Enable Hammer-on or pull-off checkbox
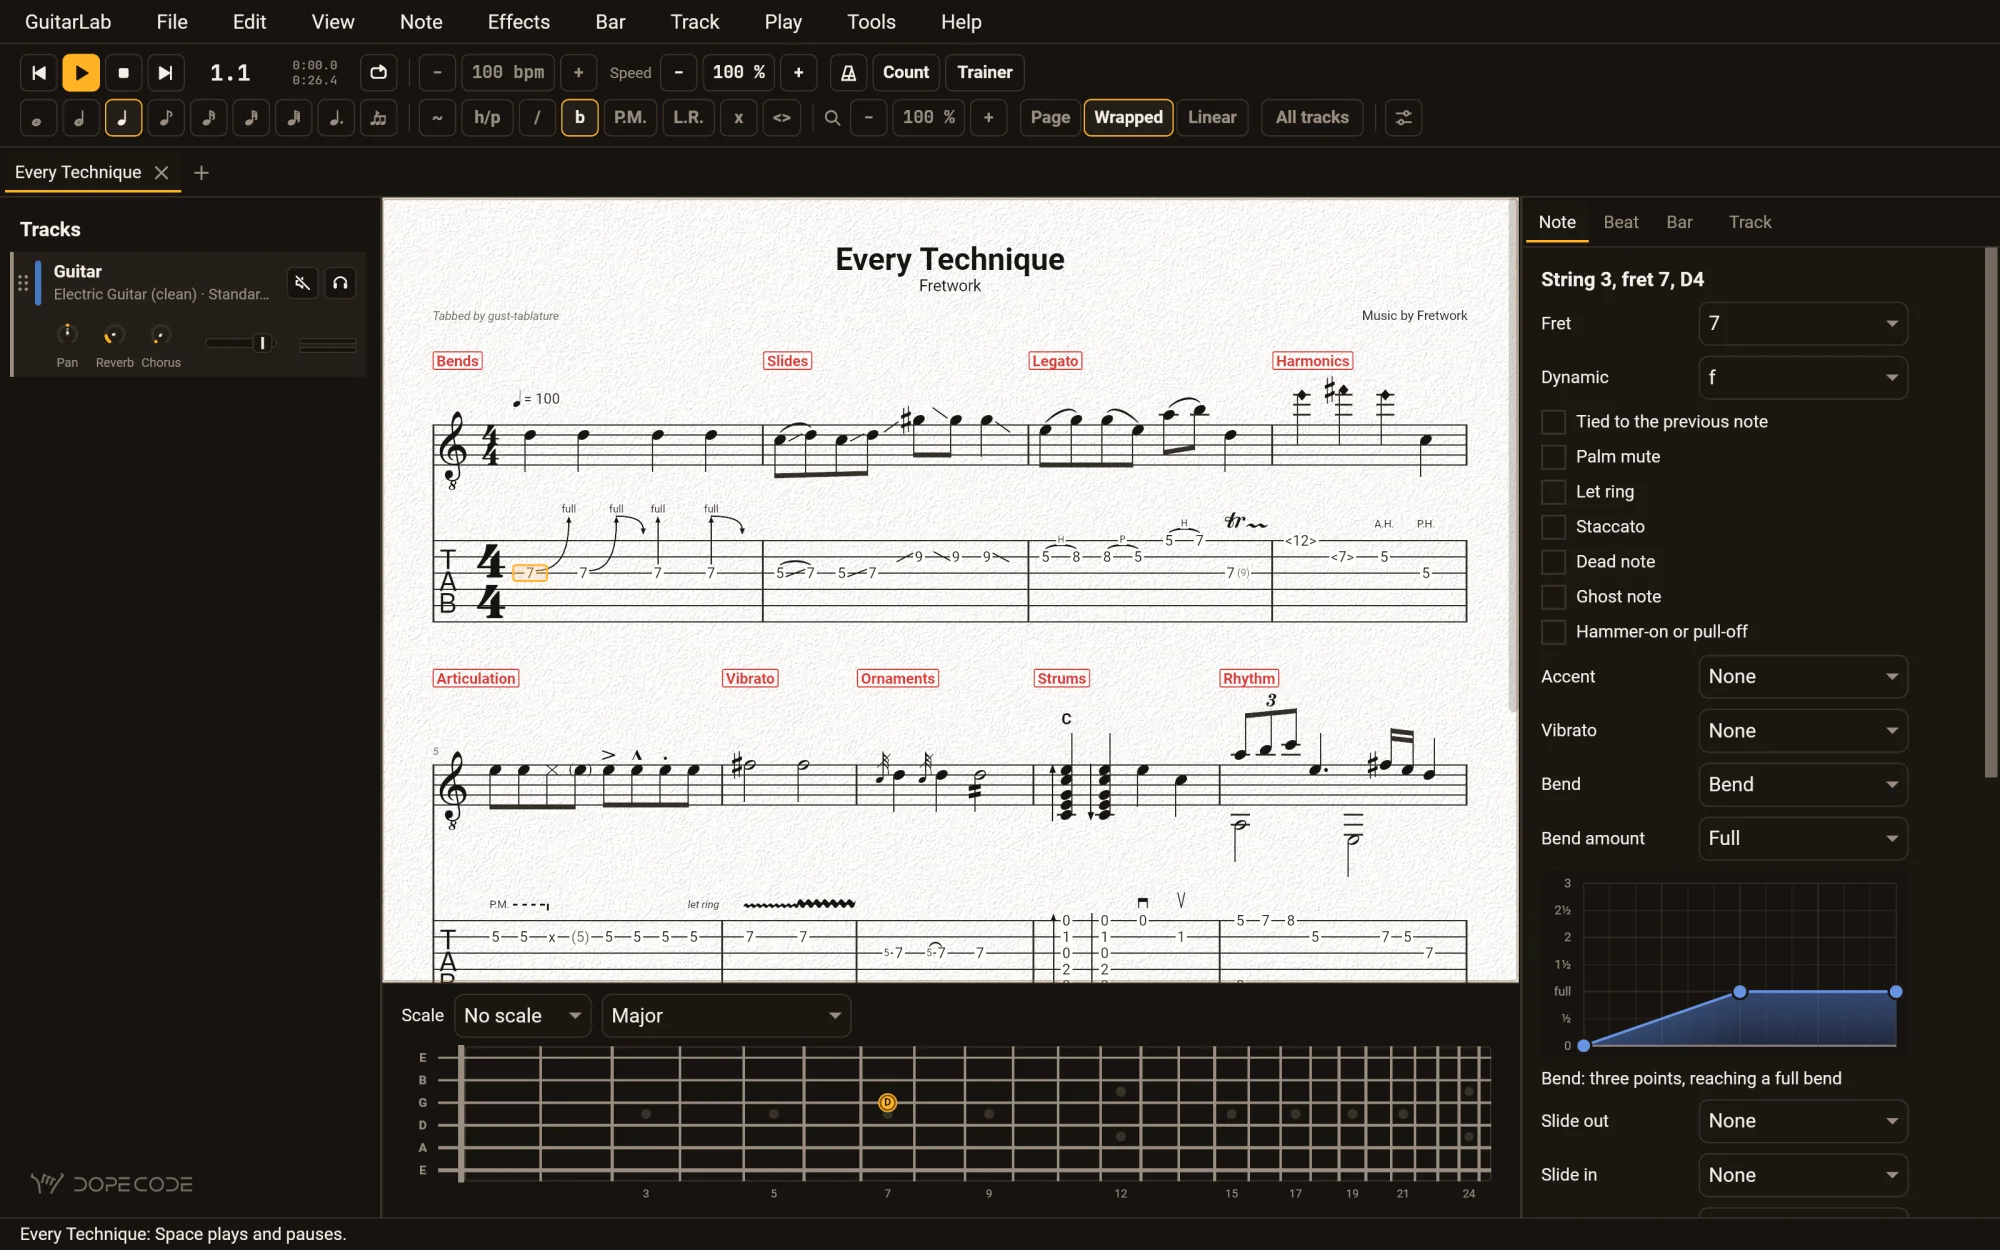This screenshot has width=2000, height=1250. (1553, 632)
